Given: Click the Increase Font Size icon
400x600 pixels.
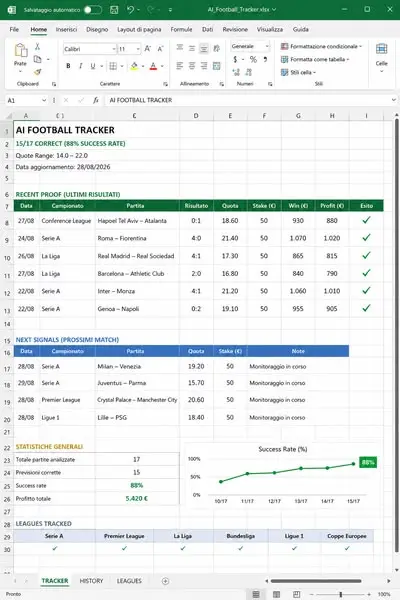Looking at the screenshot, I should pyautogui.click(x=148, y=49).
